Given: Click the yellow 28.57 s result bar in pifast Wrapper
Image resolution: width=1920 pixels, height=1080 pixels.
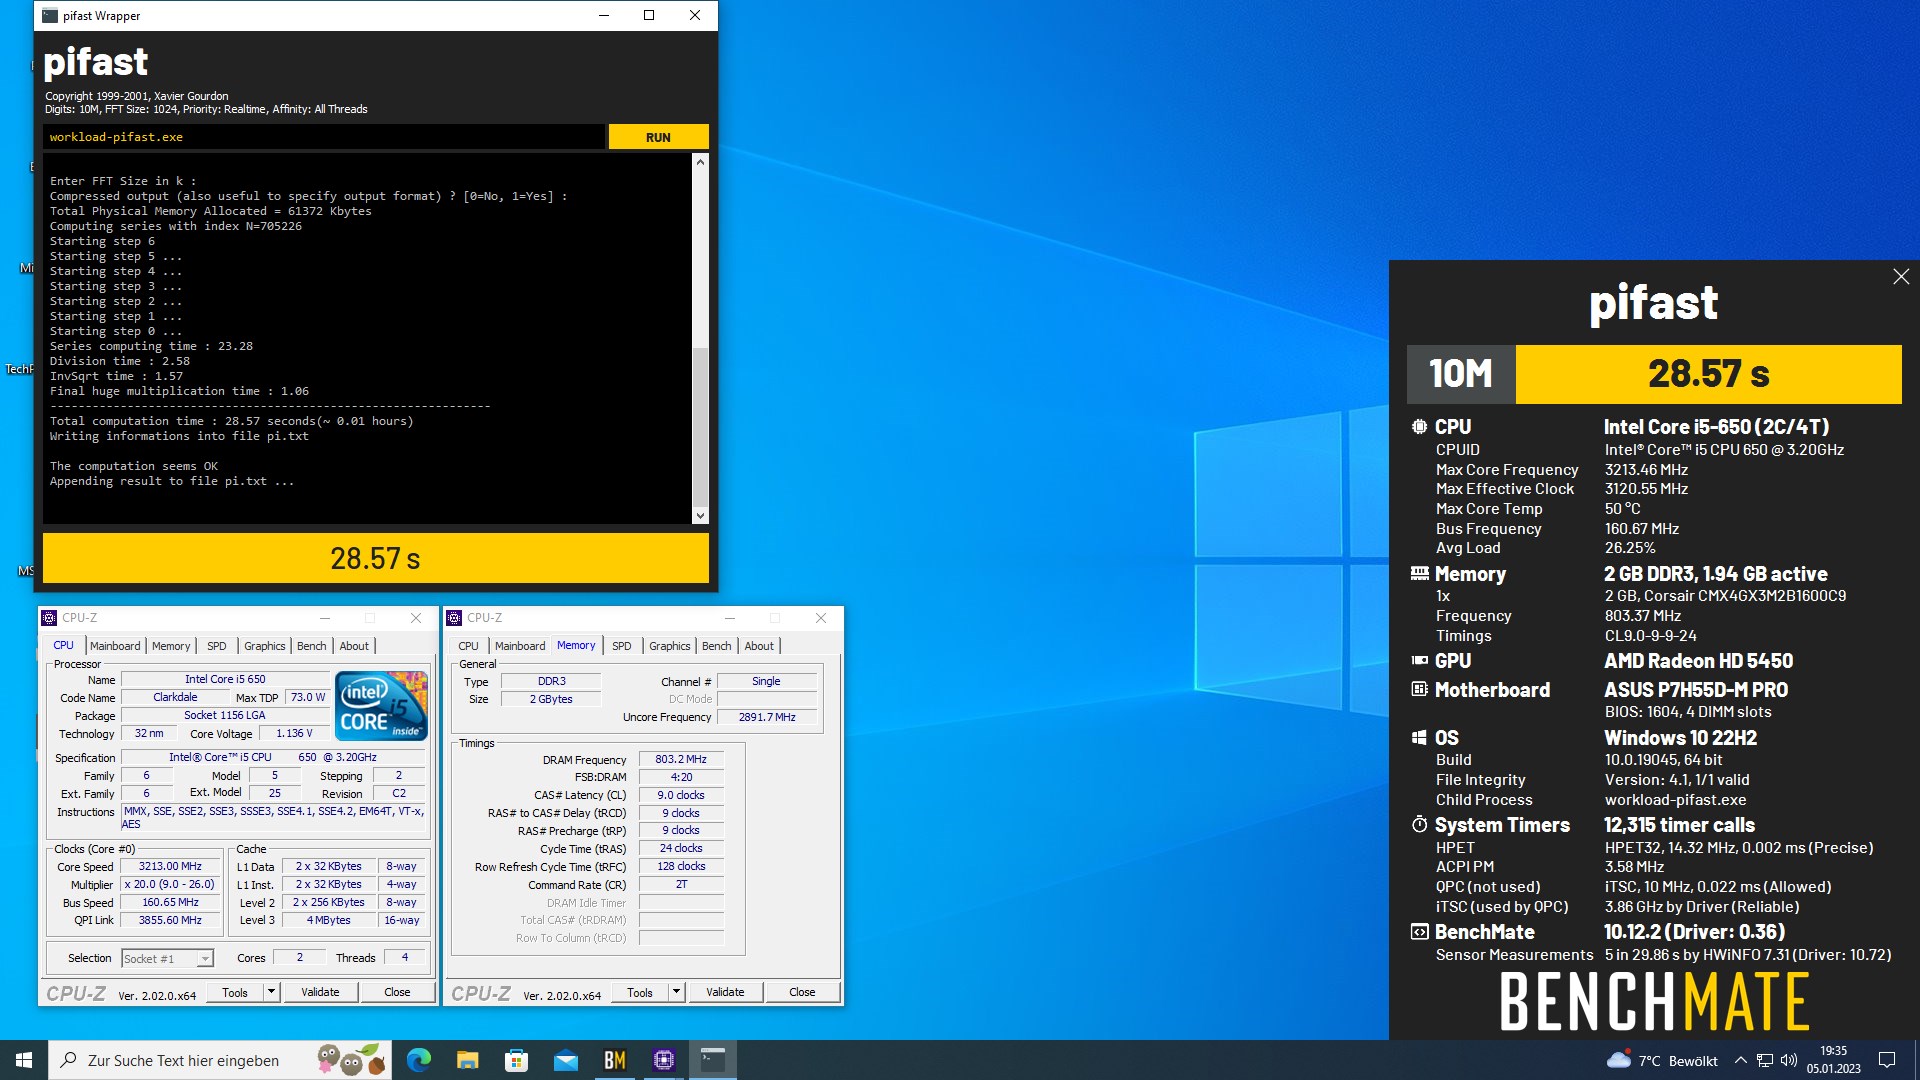Looking at the screenshot, I should tap(375, 558).
